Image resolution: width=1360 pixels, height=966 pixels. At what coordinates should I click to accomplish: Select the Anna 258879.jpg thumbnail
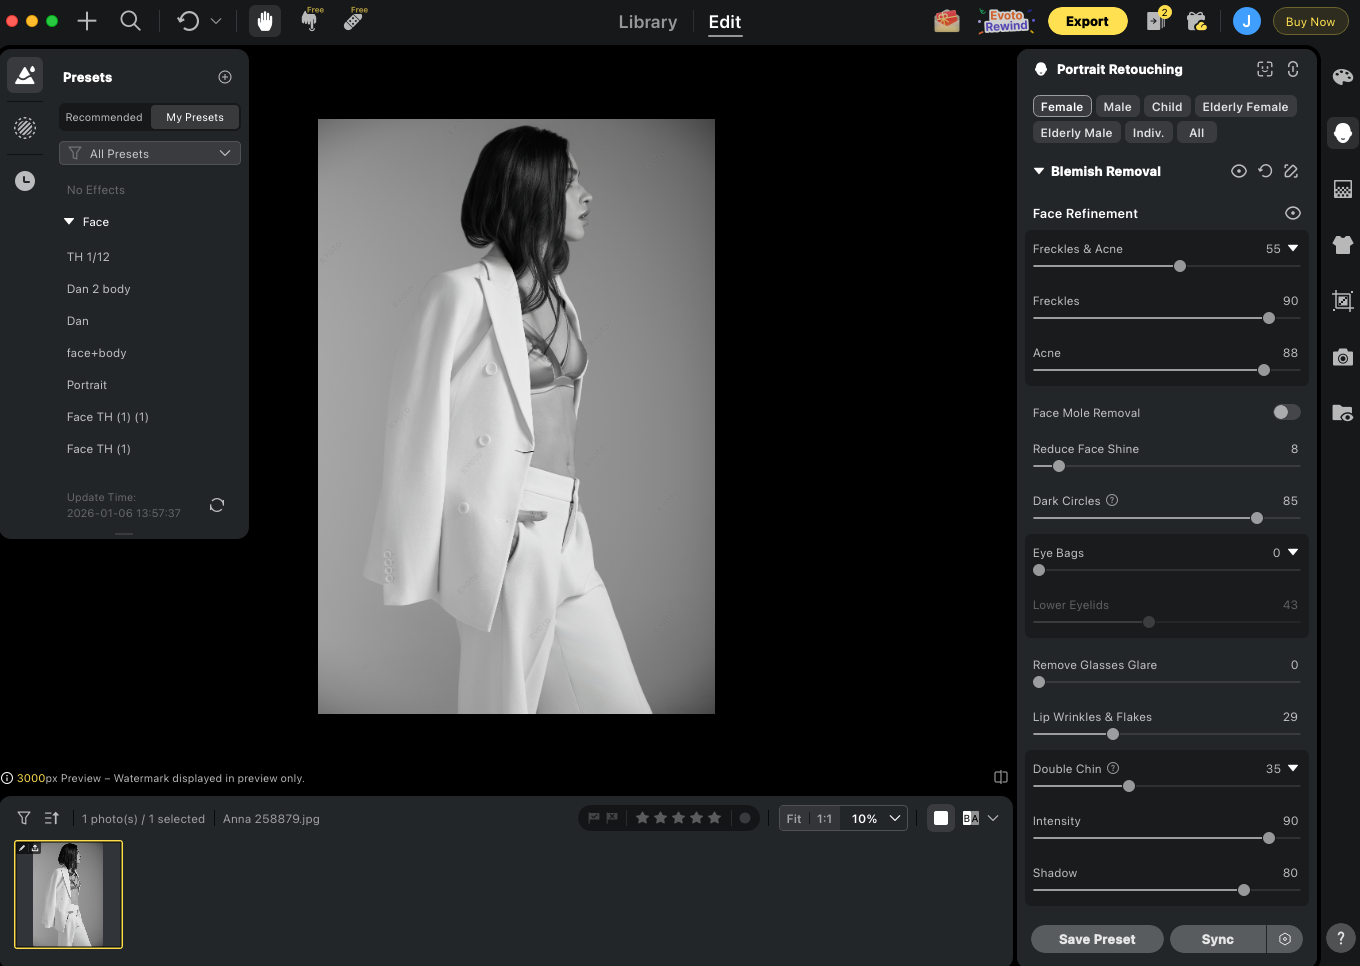(x=68, y=894)
